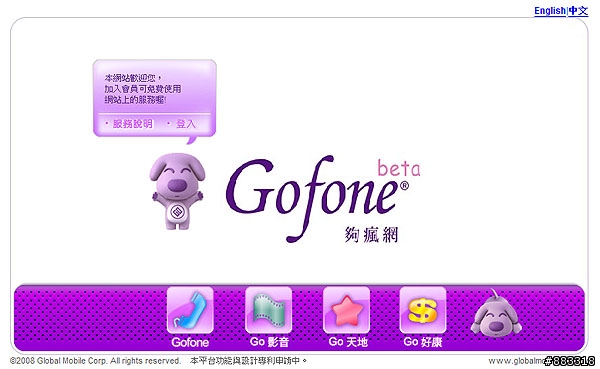The image size is (600, 369).
Task: Click the sleeping dog head icon in purple bar
Action: tap(496, 314)
